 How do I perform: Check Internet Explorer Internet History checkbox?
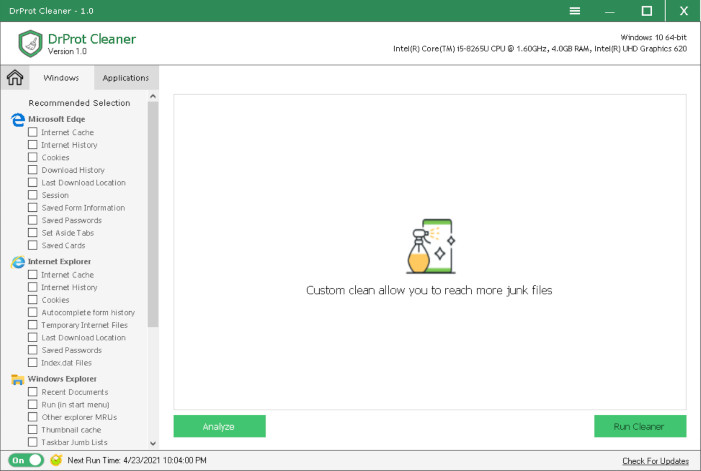(x=33, y=286)
